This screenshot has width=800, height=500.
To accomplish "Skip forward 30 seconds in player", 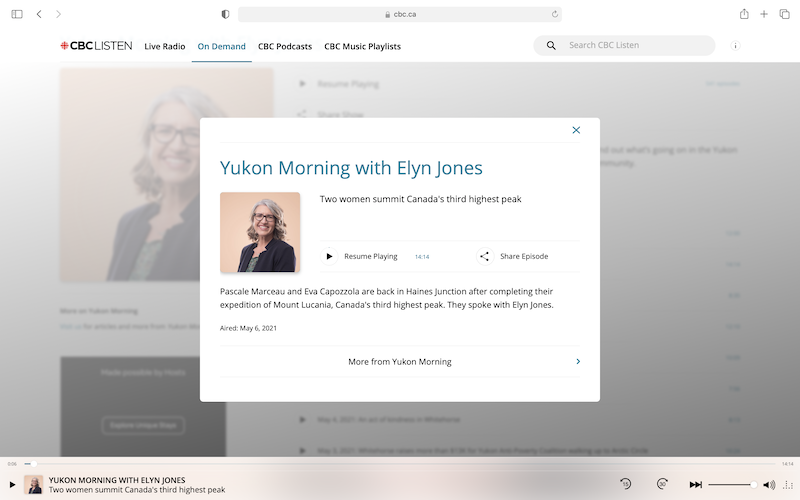I will tap(662, 484).
